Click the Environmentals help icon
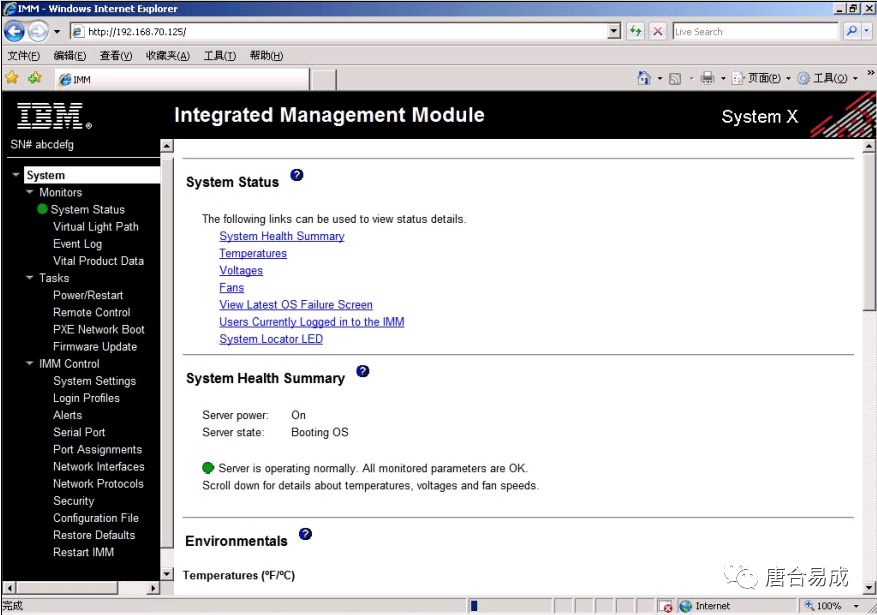This screenshot has width=877, height=615. (305, 534)
